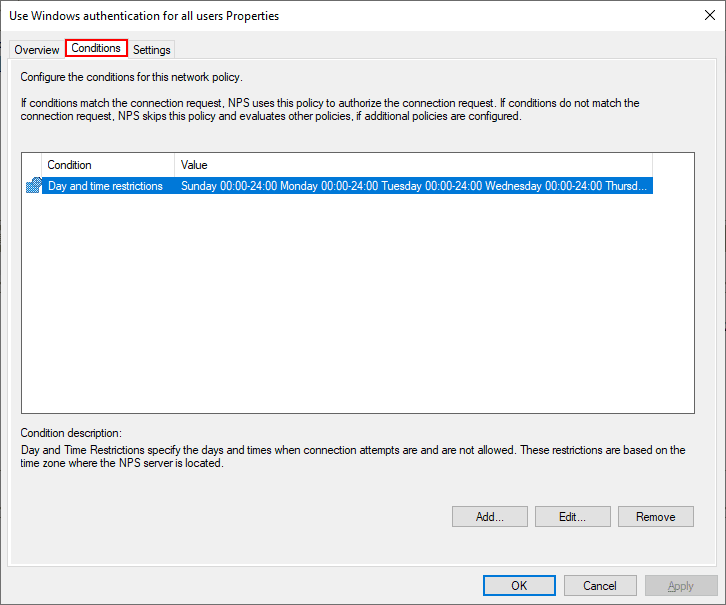Select the Conditions tab

(x=96, y=48)
